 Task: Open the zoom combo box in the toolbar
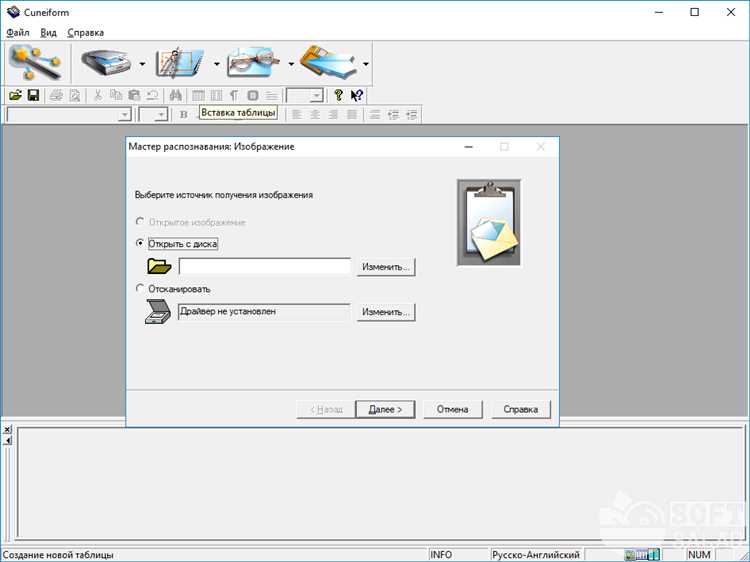point(304,96)
